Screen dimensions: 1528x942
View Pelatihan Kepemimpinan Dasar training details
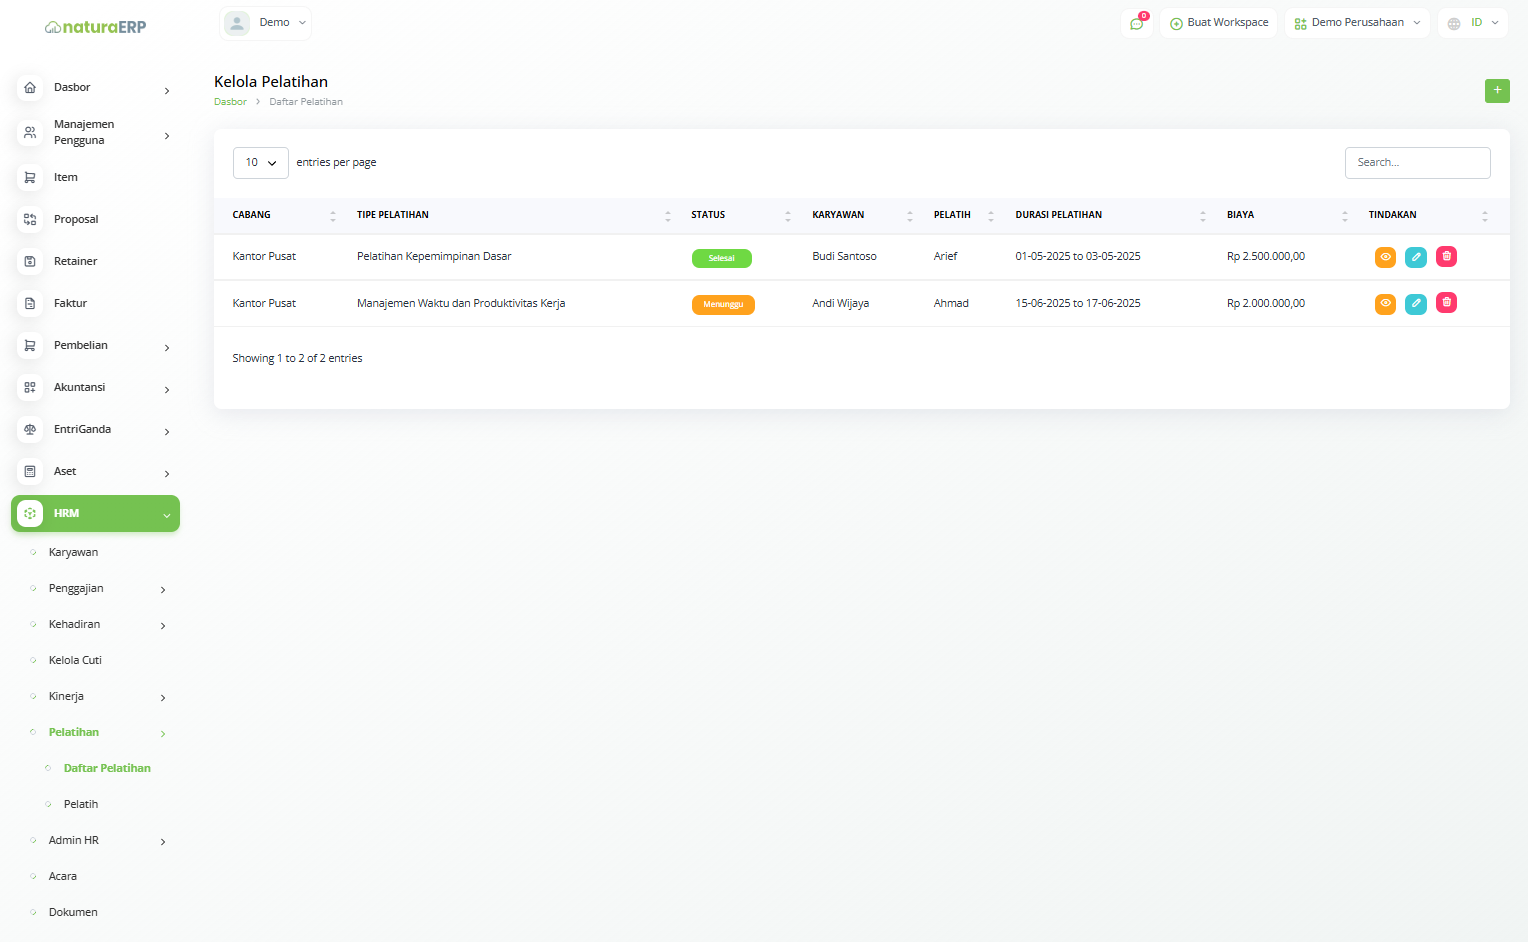click(x=1385, y=257)
